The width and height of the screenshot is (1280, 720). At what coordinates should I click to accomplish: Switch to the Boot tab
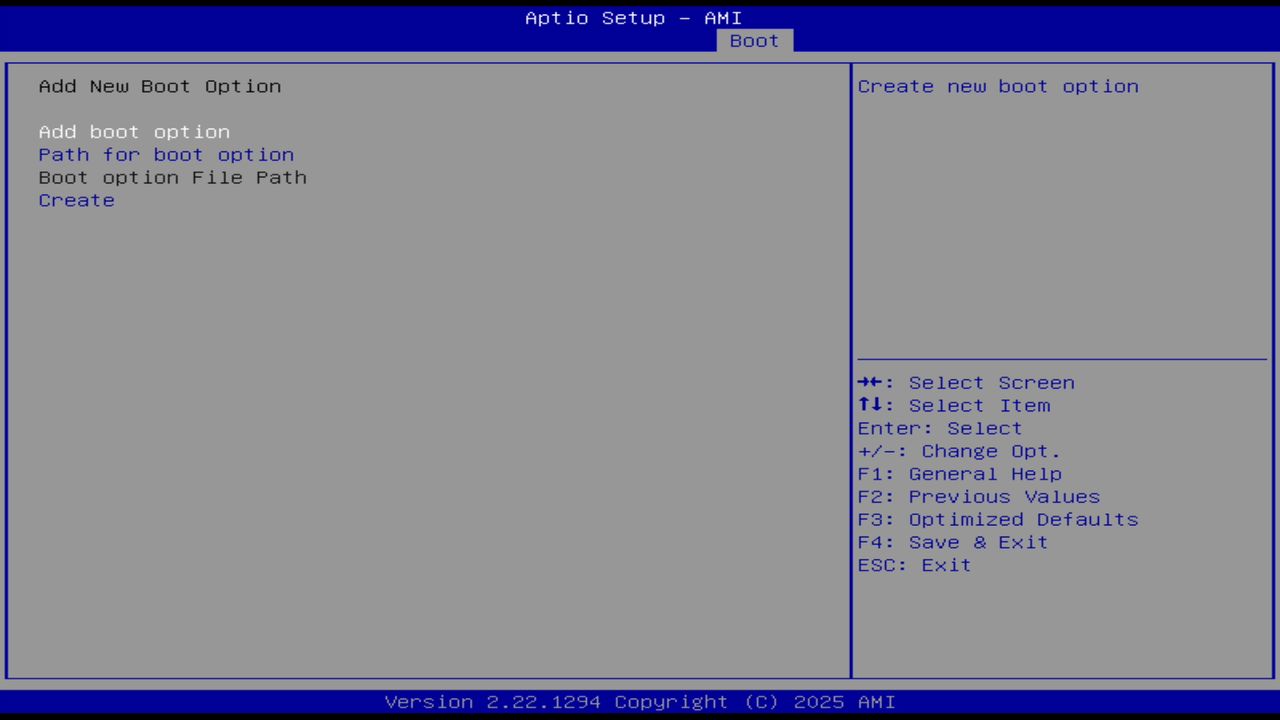tap(754, 41)
